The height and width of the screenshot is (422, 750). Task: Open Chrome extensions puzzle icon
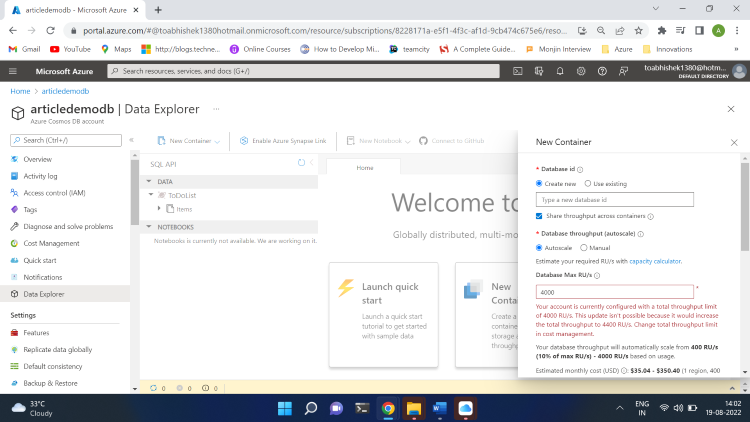(662, 31)
